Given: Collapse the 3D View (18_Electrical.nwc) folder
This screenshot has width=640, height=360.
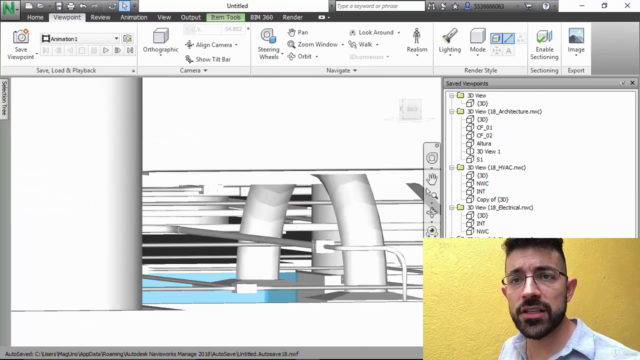Looking at the screenshot, I should (451, 207).
